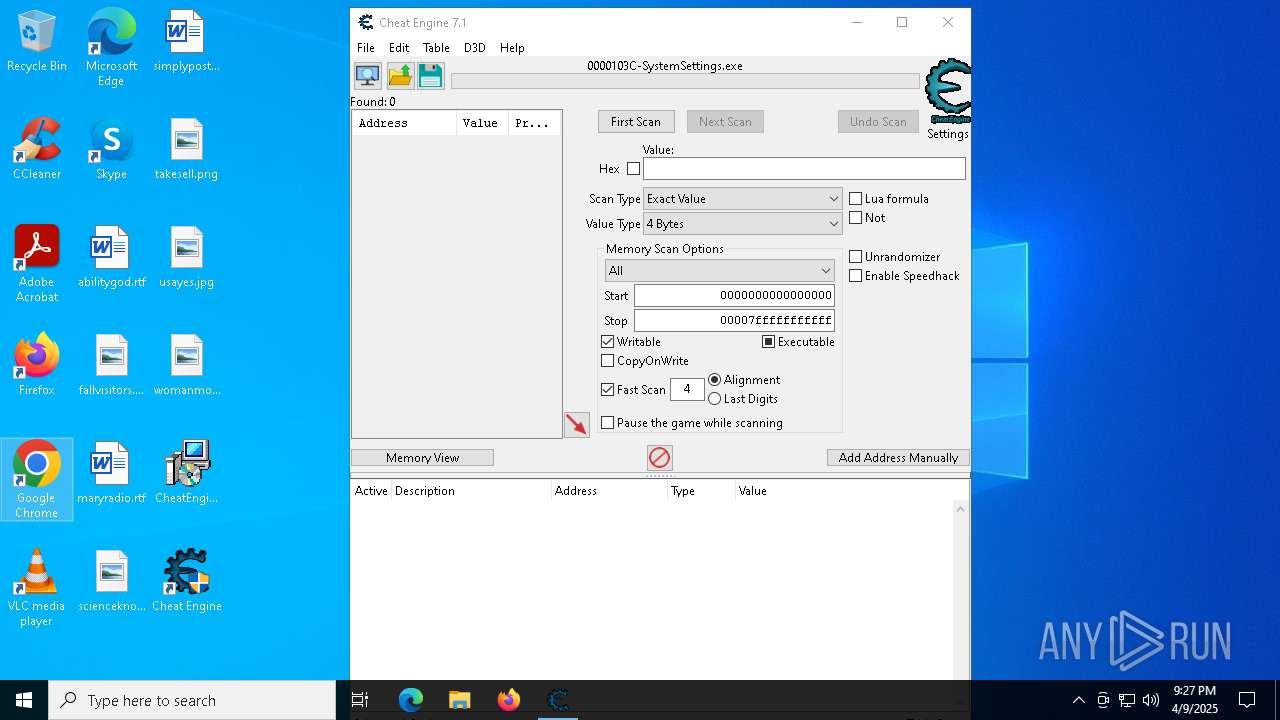
Task: Click the scan progress bar
Action: [685, 81]
